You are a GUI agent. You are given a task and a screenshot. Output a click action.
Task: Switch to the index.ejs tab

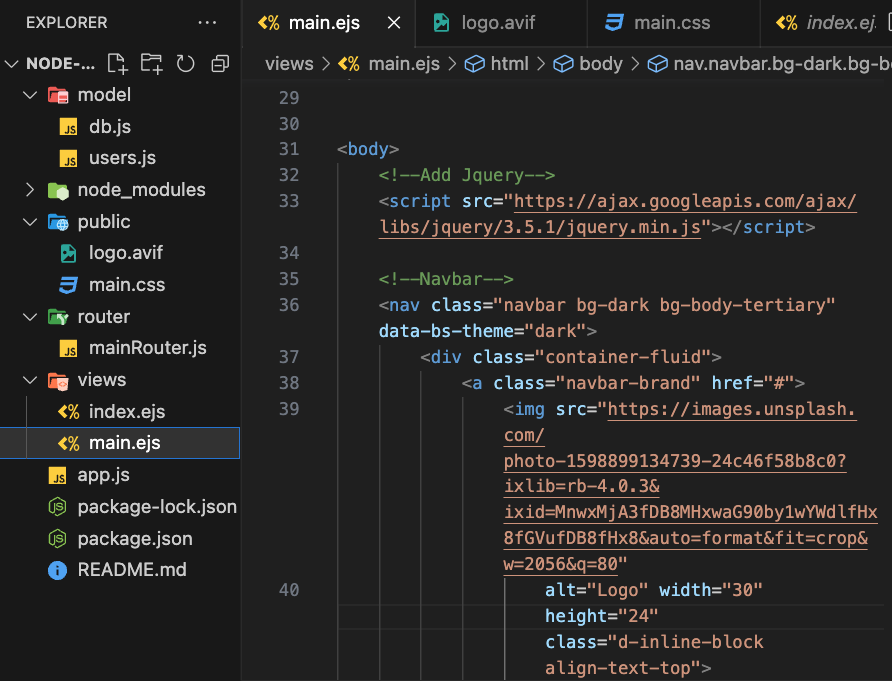pos(826,23)
